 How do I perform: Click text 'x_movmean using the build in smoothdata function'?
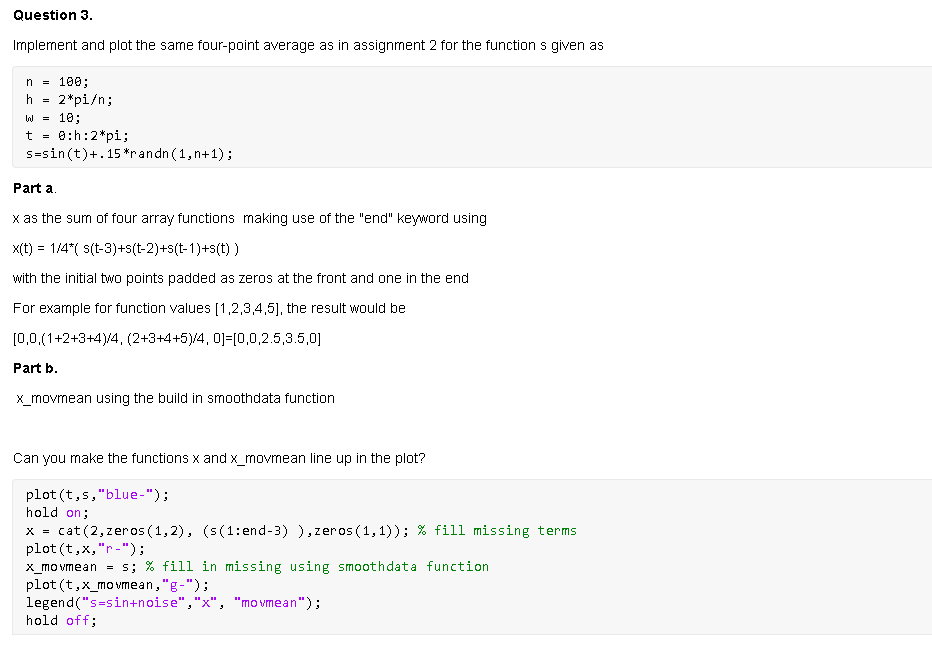click(x=175, y=398)
